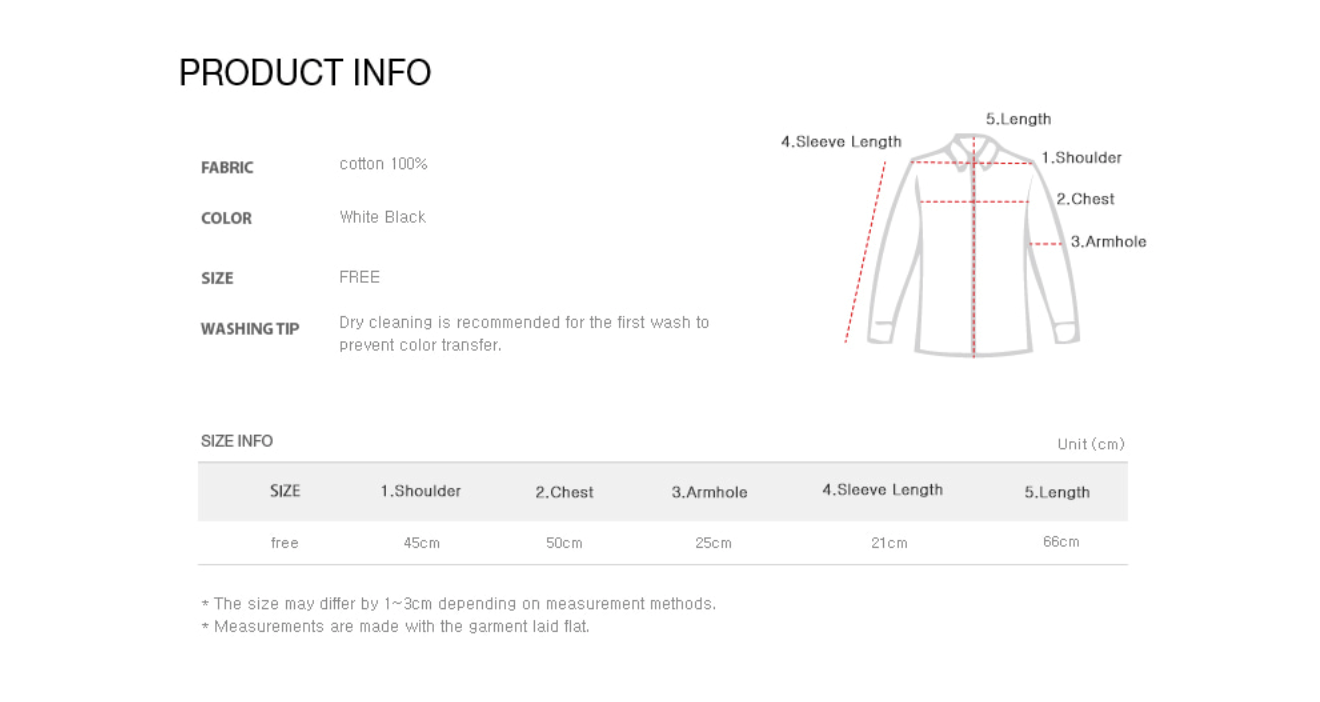Click the "cotton 100%" fabric value
The width and height of the screenshot is (1320, 702).
[383, 164]
